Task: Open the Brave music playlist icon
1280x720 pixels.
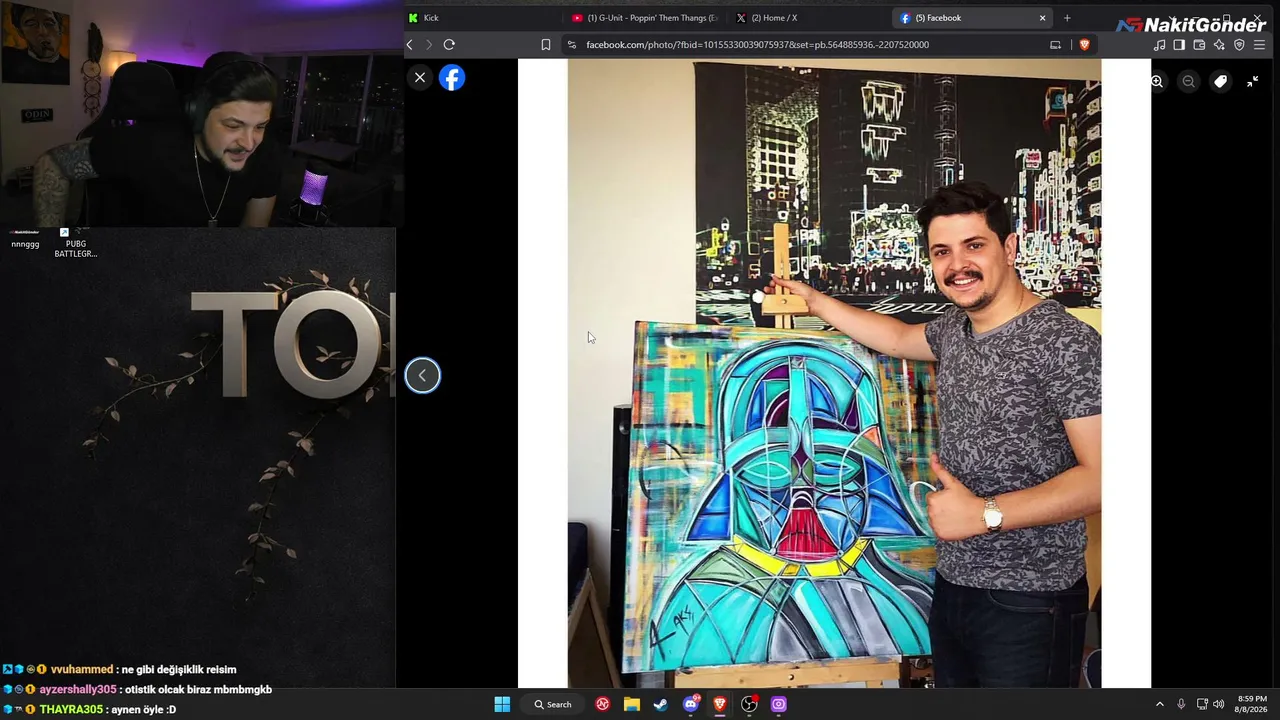Action: coord(1159,44)
